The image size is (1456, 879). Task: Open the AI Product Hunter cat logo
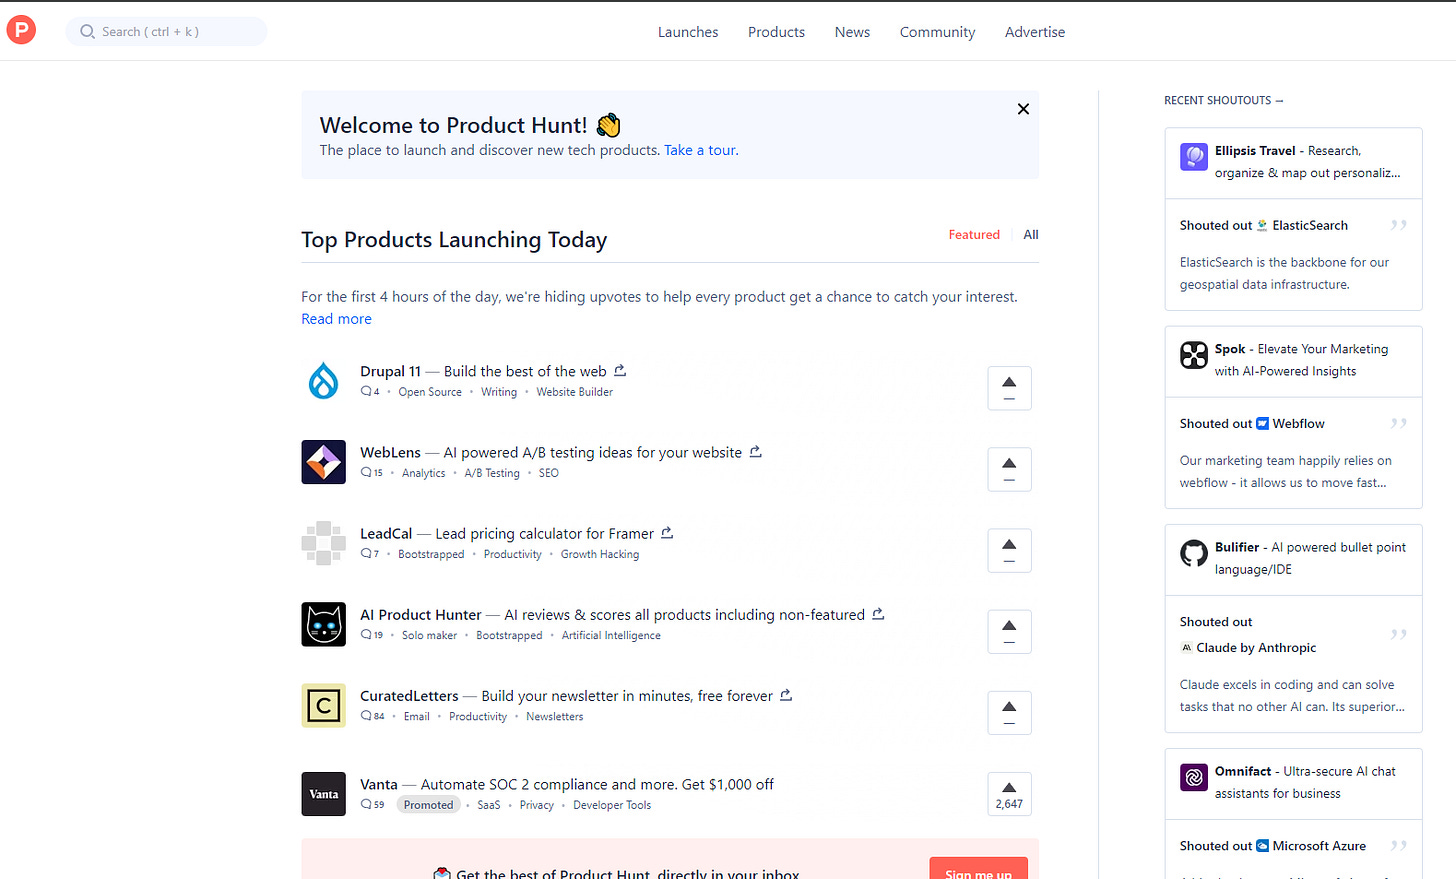(x=323, y=624)
